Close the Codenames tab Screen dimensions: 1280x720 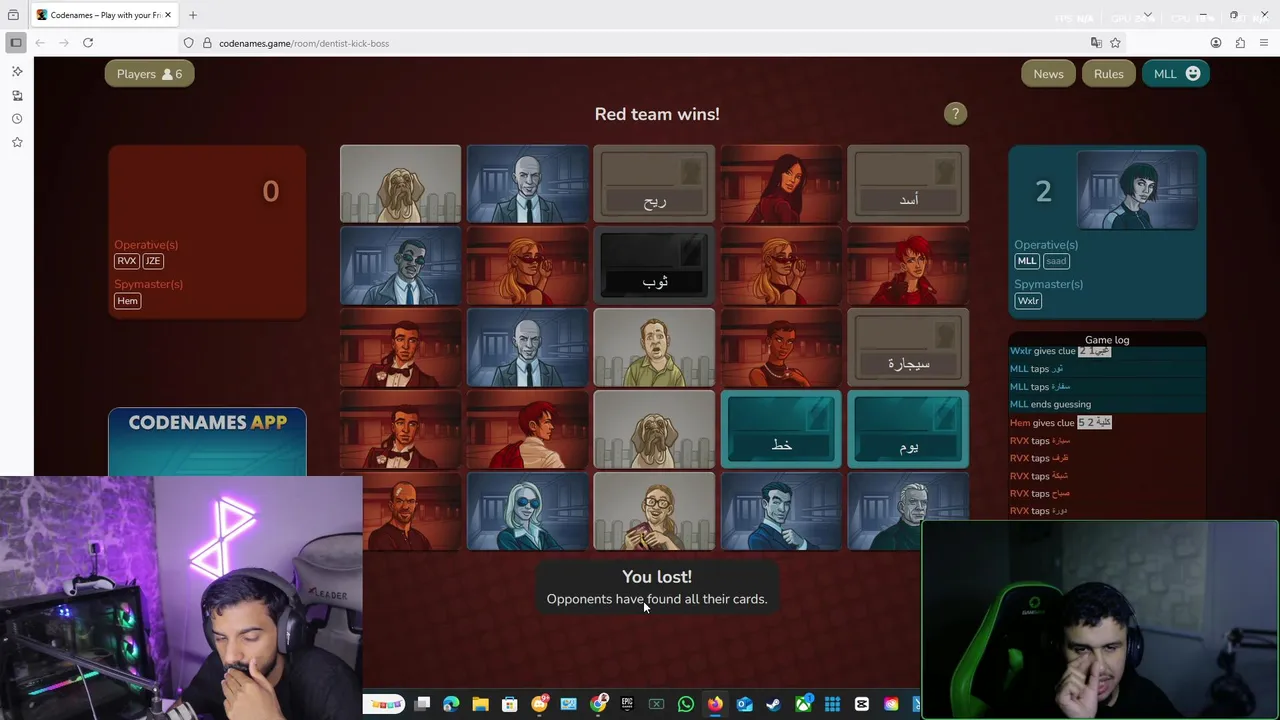pos(168,15)
